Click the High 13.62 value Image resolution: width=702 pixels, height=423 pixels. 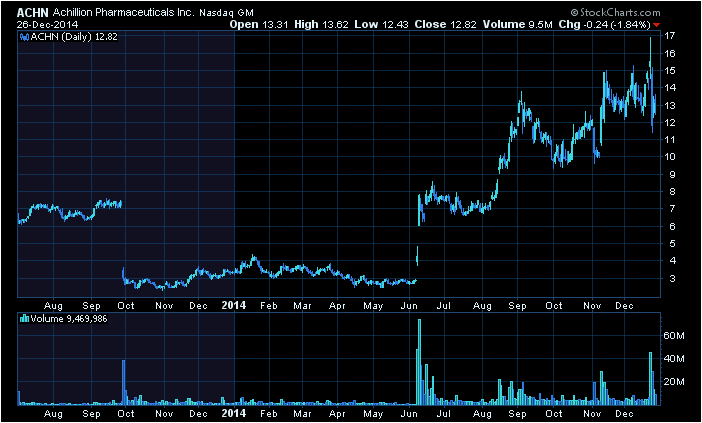[x=321, y=24]
